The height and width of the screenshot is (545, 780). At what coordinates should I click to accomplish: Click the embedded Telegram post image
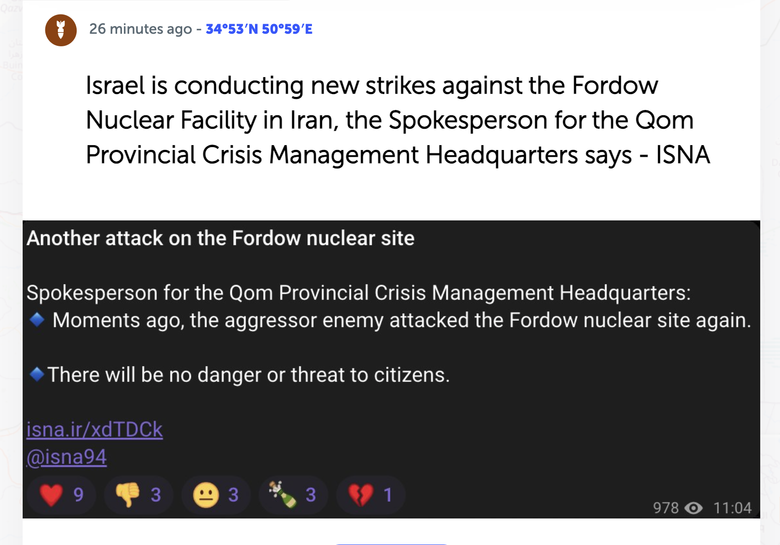(x=391, y=369)
